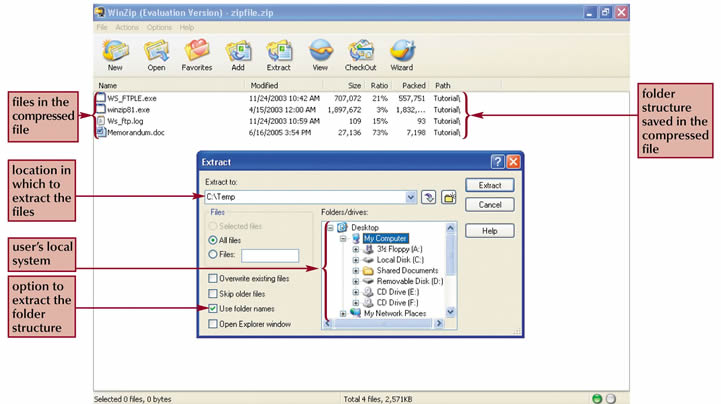Screen dimensions: 721x404
Task: Click the Local Disk (C:) drive icon
Action: pos(368,260)
